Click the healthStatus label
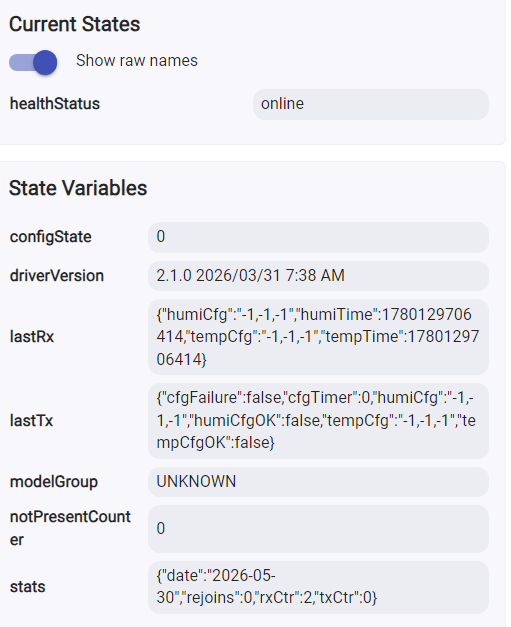511x627 pixels. [55, 104]
